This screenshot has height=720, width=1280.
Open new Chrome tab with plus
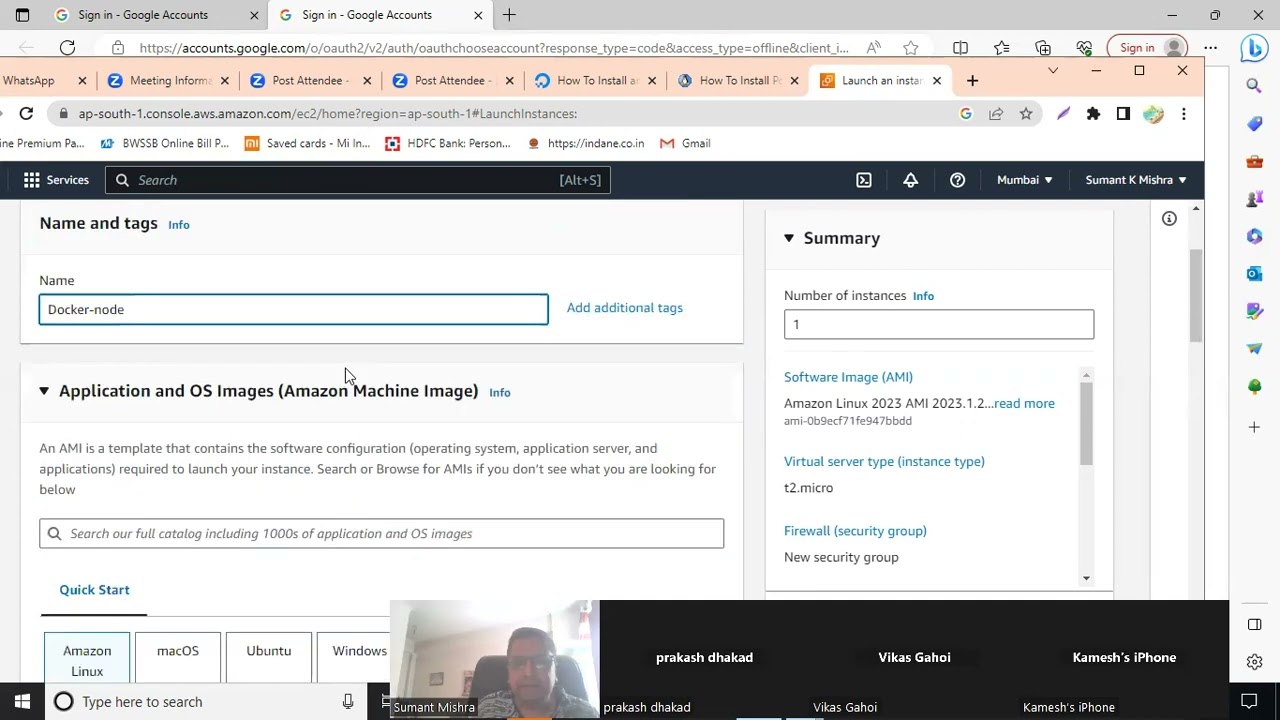[972, 81]
